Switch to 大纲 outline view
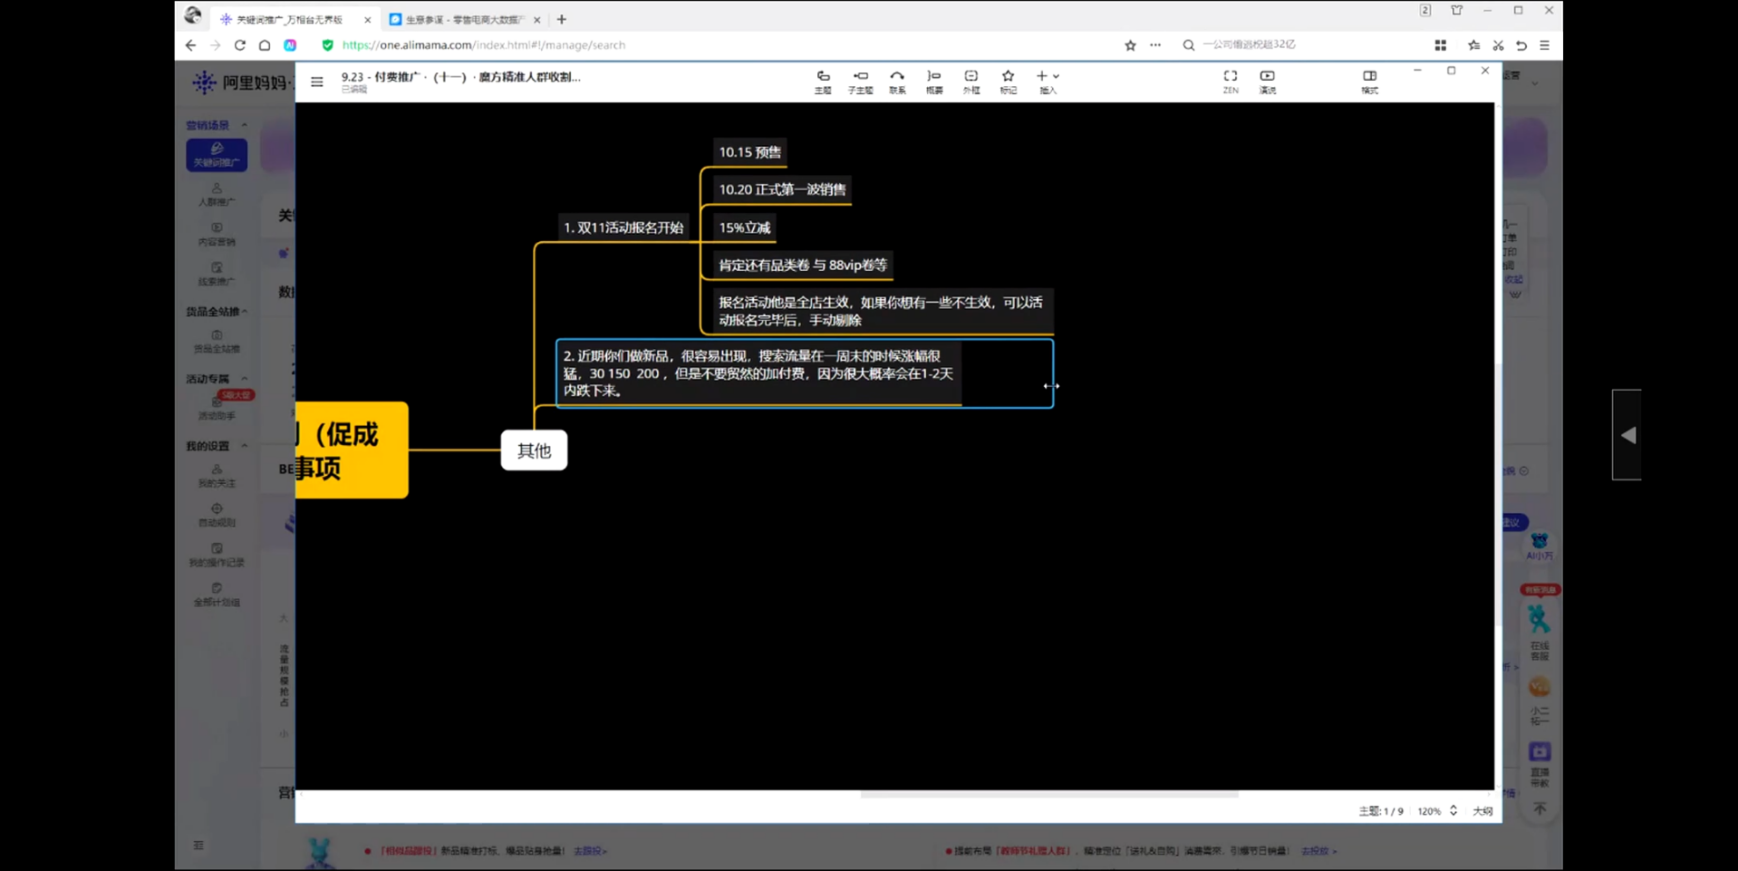The width and height of the screenshot is (1738, 871). pyautogui.click(x=1482, y=811)
